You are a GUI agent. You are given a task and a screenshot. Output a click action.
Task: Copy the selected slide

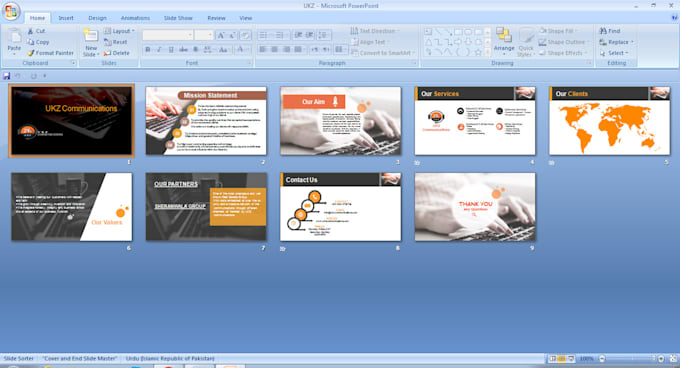38,42
